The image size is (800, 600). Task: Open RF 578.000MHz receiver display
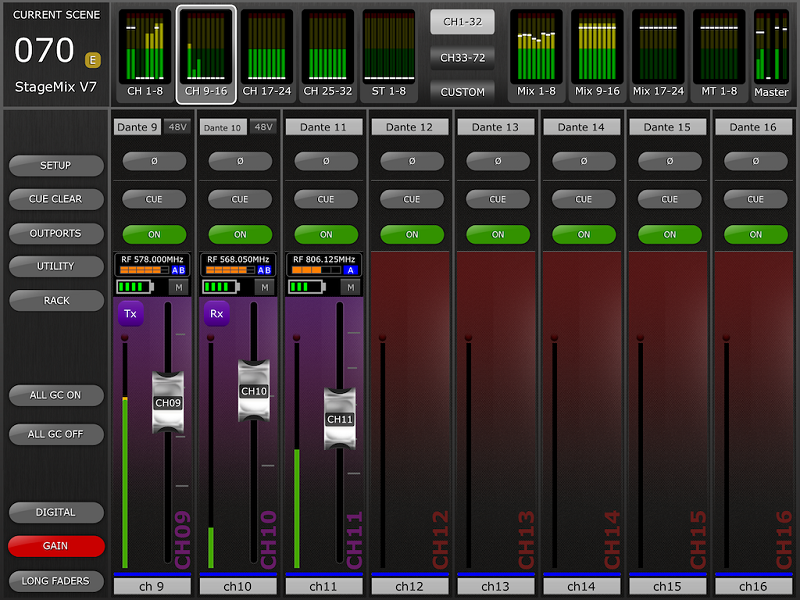tap(152, 265)
